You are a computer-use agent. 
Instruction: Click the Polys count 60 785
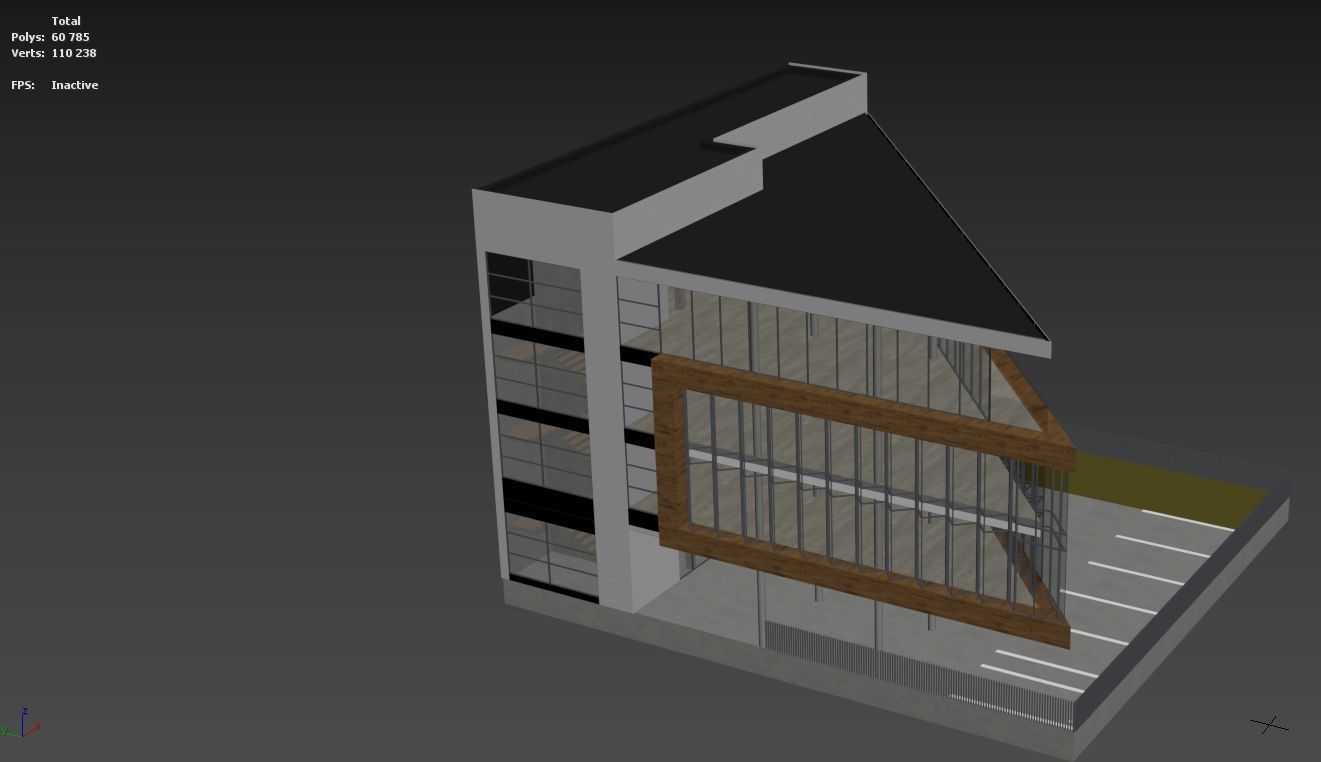coord(70,37)
